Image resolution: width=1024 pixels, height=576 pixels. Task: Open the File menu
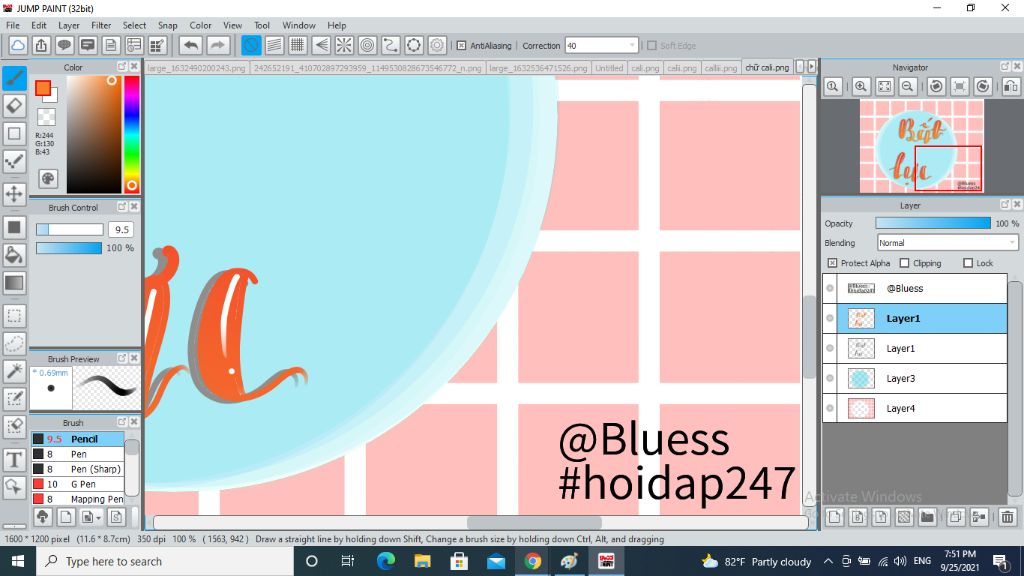12,25
